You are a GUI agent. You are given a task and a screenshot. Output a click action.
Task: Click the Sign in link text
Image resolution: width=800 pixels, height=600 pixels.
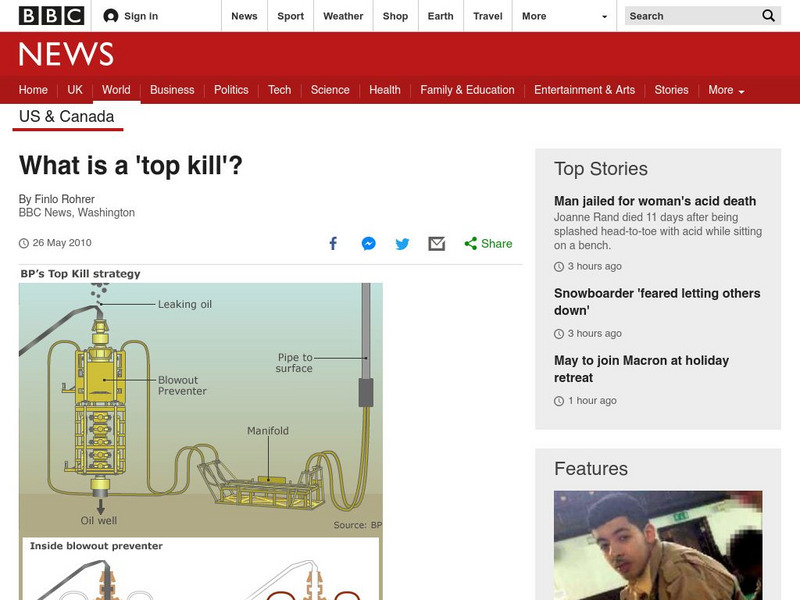[141, 16]
